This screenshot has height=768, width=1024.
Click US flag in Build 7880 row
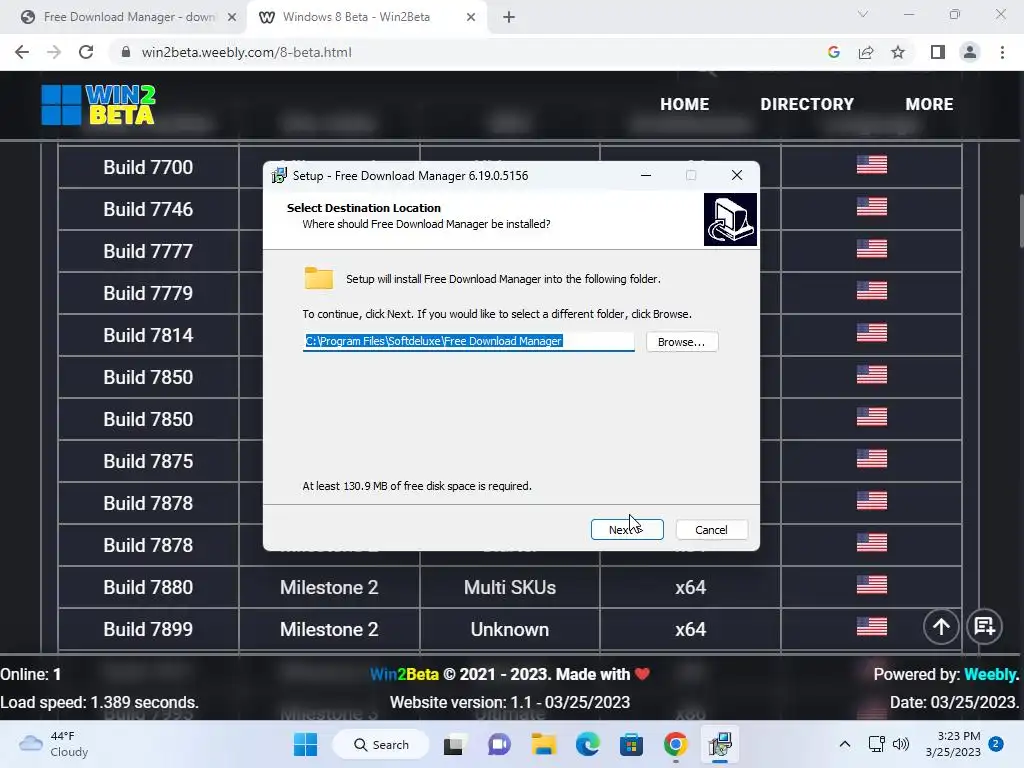872,584
